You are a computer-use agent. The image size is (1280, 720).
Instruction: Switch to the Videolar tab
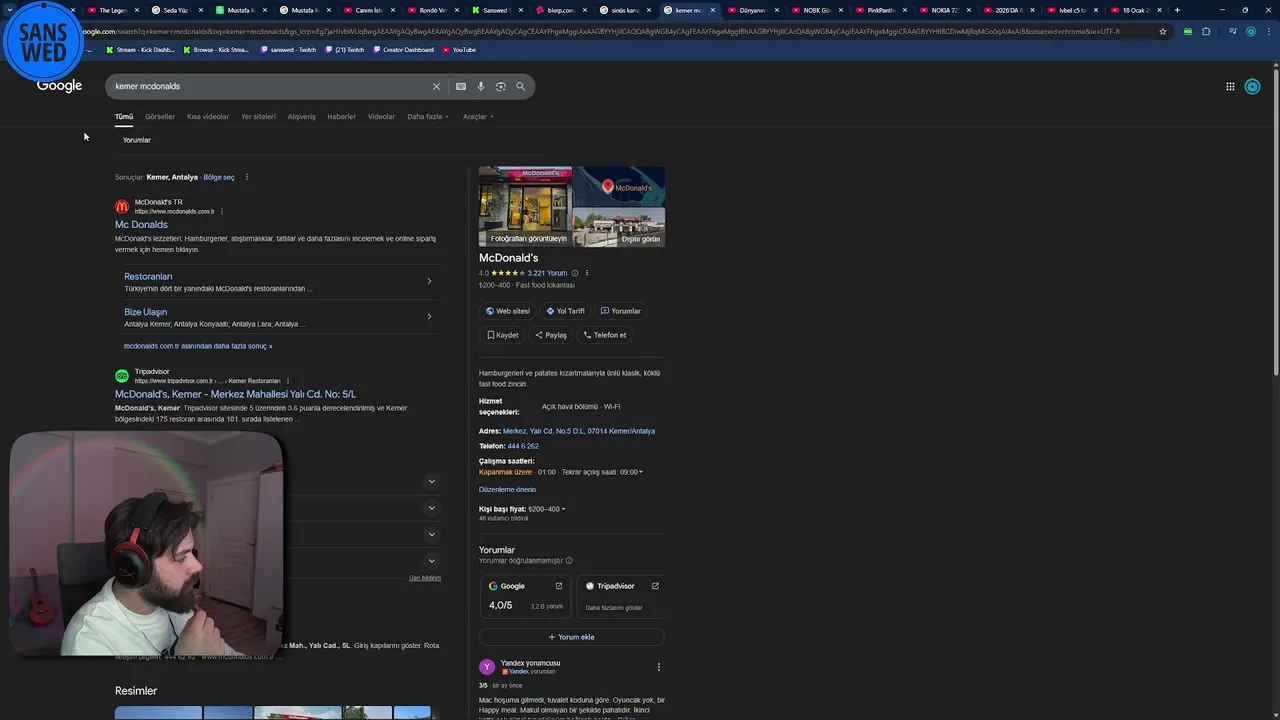381,117
